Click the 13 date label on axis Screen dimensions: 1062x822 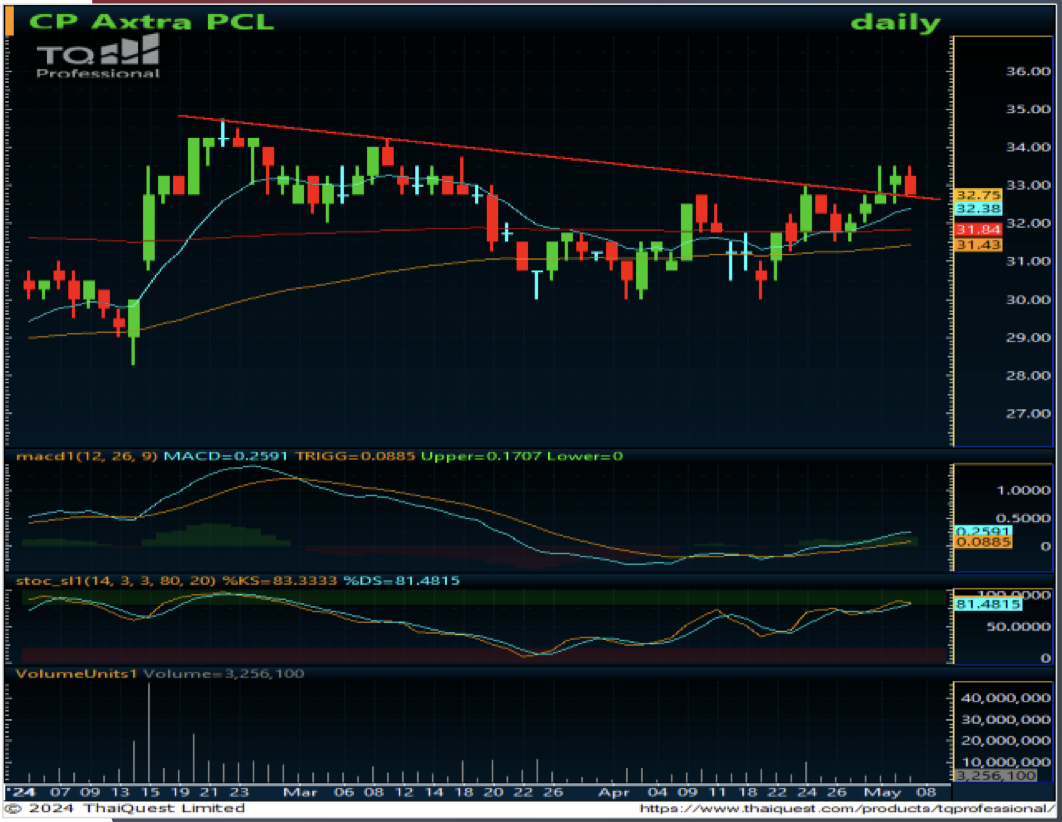[x=120, y=792]
